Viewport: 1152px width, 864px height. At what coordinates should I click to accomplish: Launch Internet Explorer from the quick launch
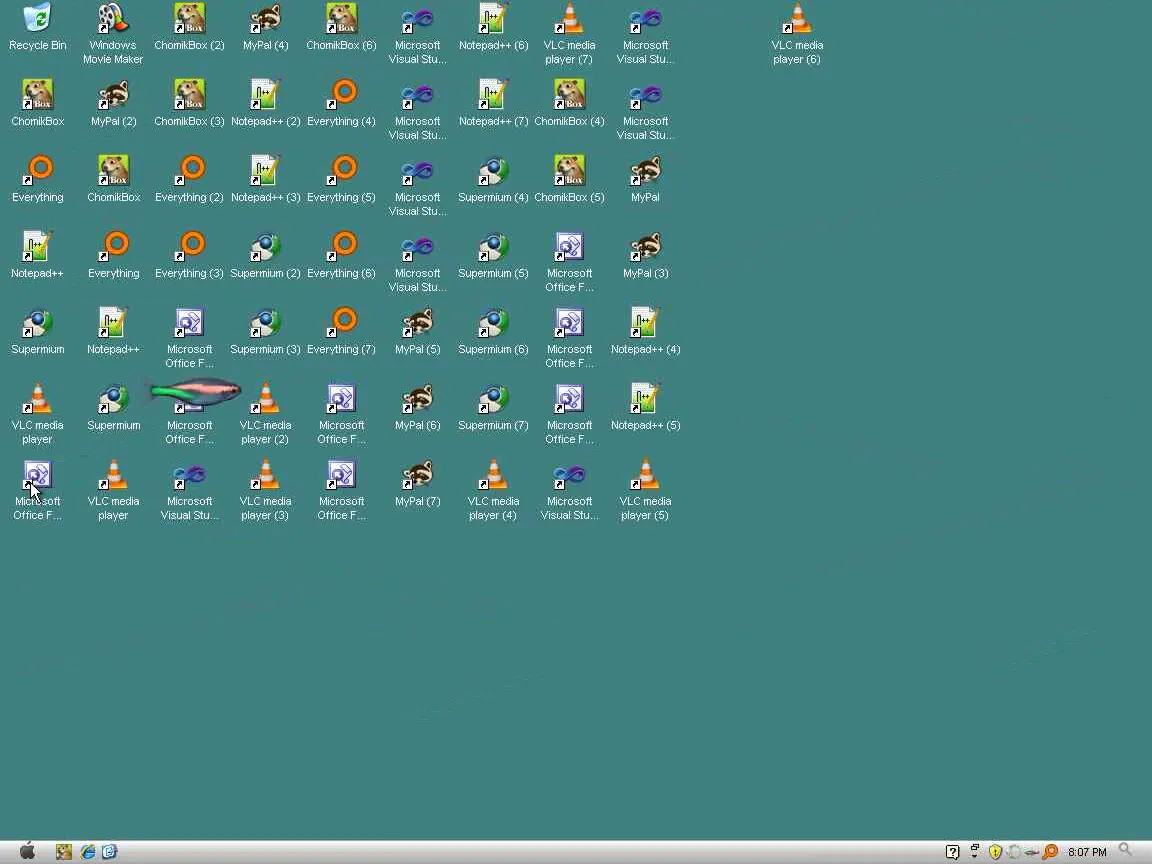pos(87,852)
